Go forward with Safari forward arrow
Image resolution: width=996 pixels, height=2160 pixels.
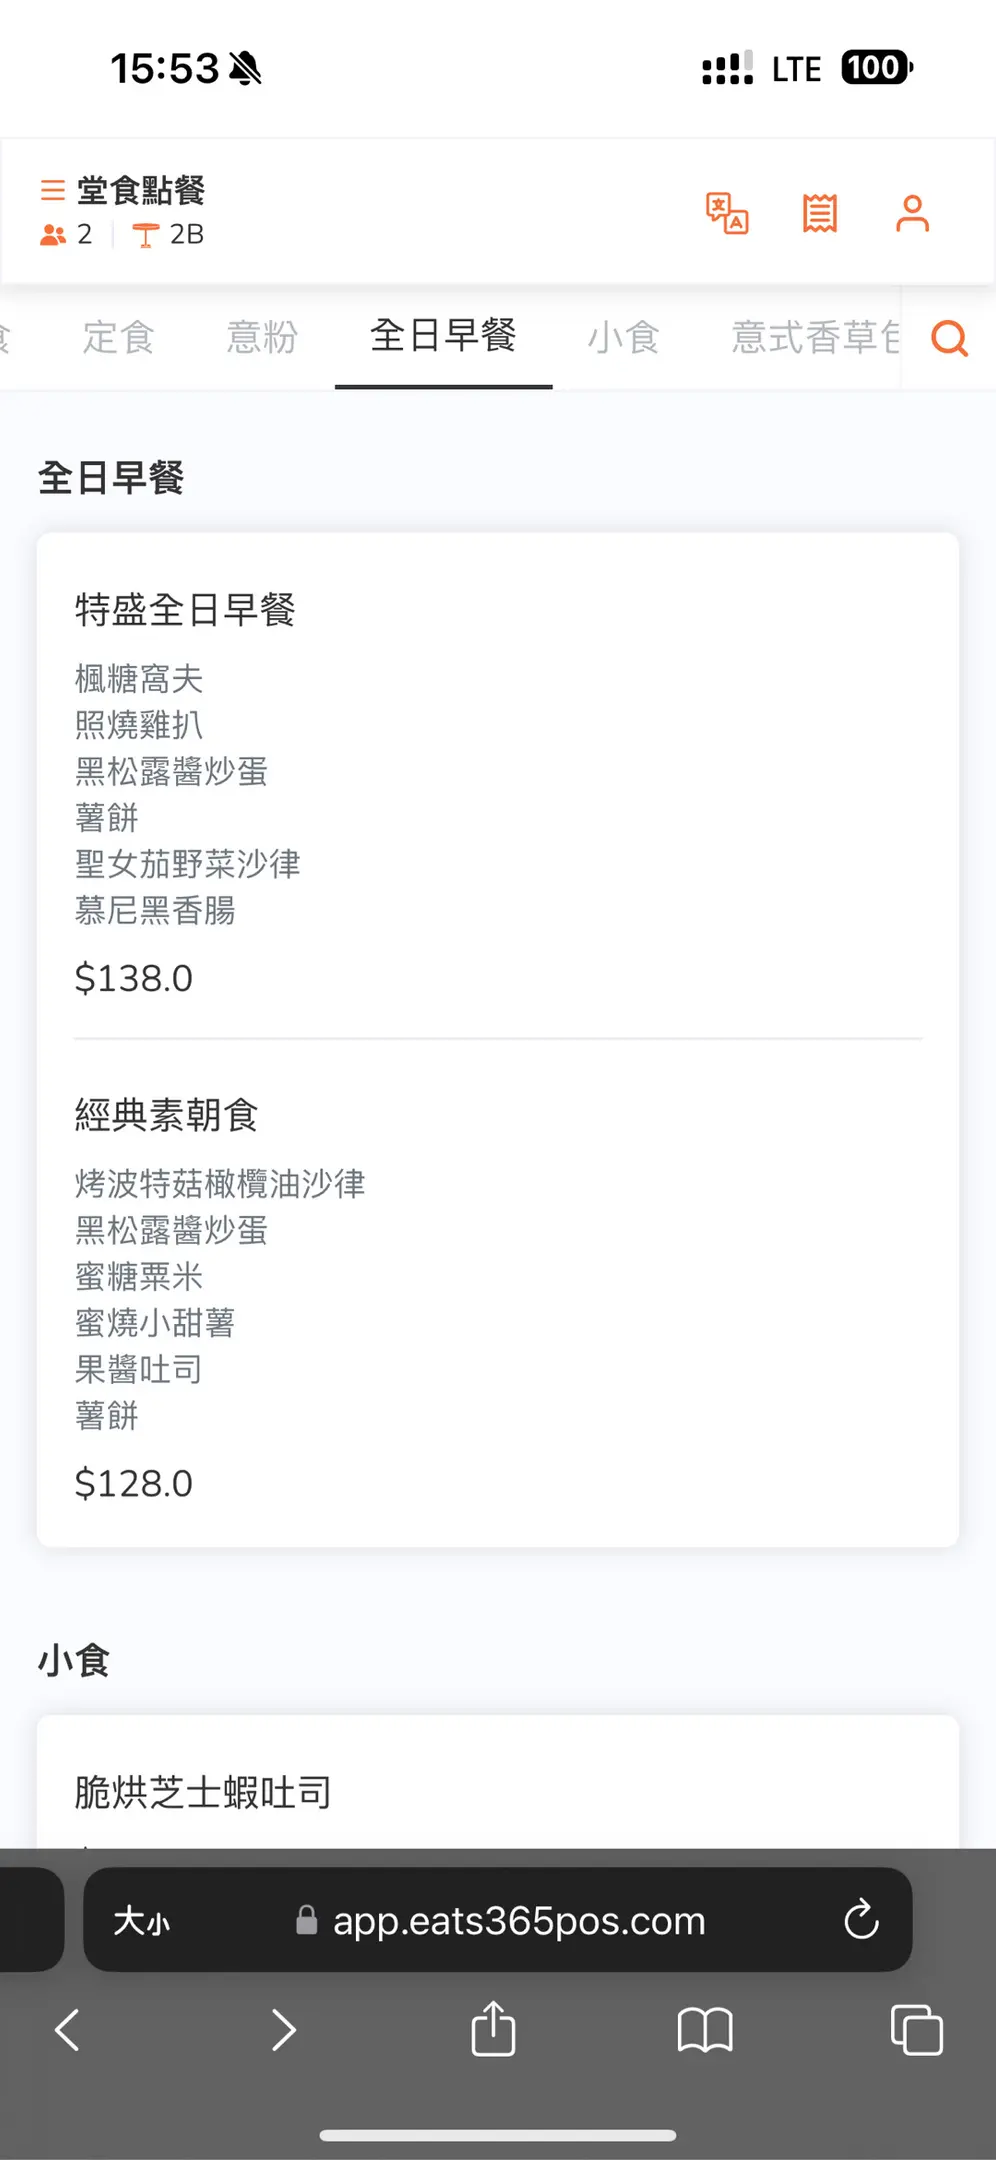pyautogui.click(x=284, y=2029)
